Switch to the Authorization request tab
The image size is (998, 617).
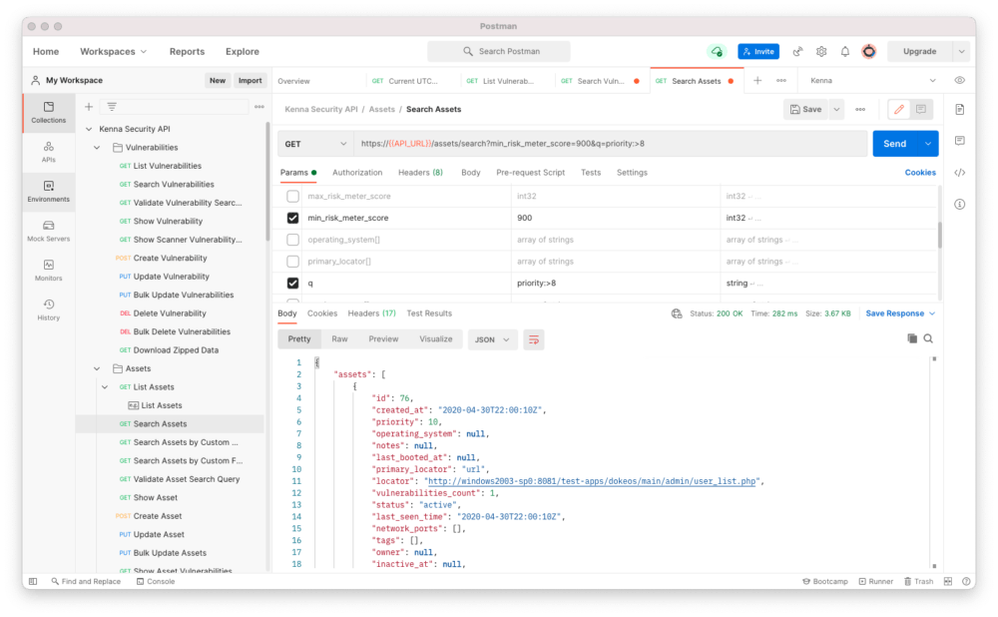tap(357, 173)
